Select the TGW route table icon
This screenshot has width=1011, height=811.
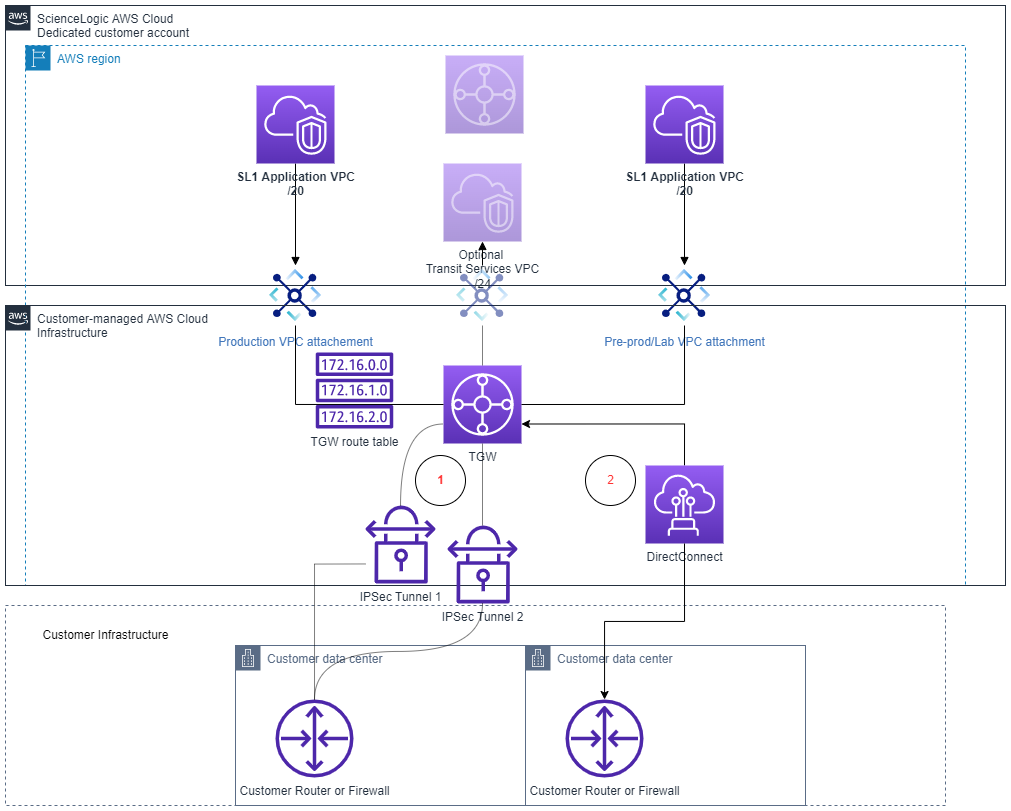tap(355, 390)
